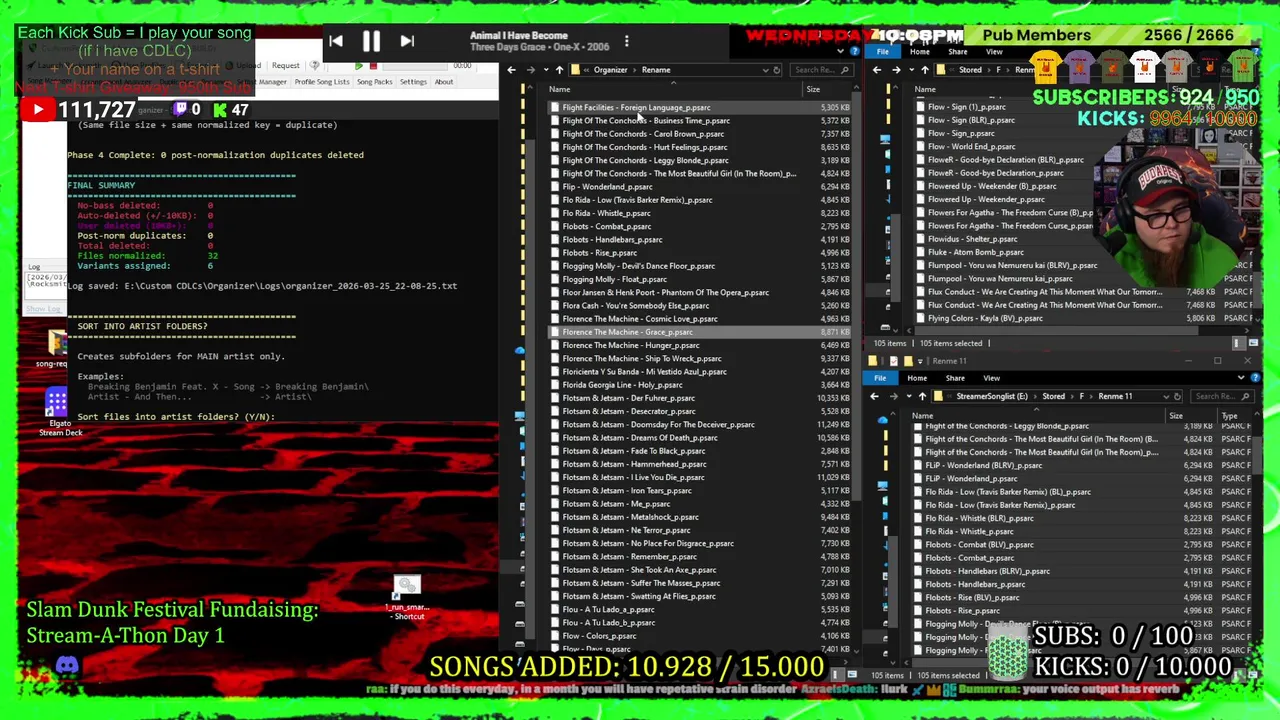Click search box in Renme 11 window
This screenshot has height=720, width=1280.
click(x=1222, y=396)
